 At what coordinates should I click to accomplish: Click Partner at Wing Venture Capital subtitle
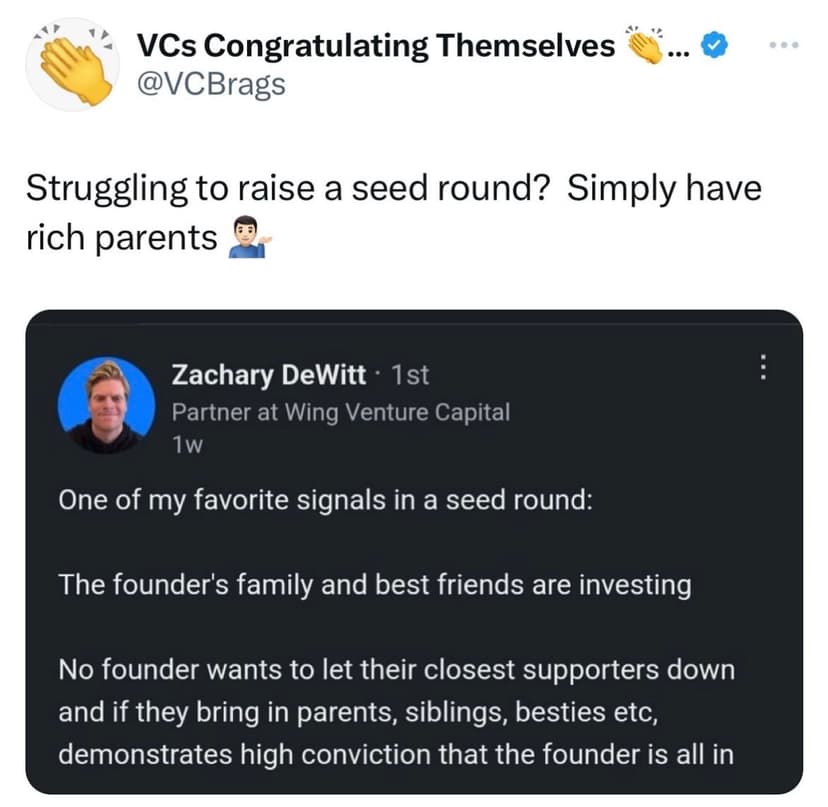tap(341, 411)
